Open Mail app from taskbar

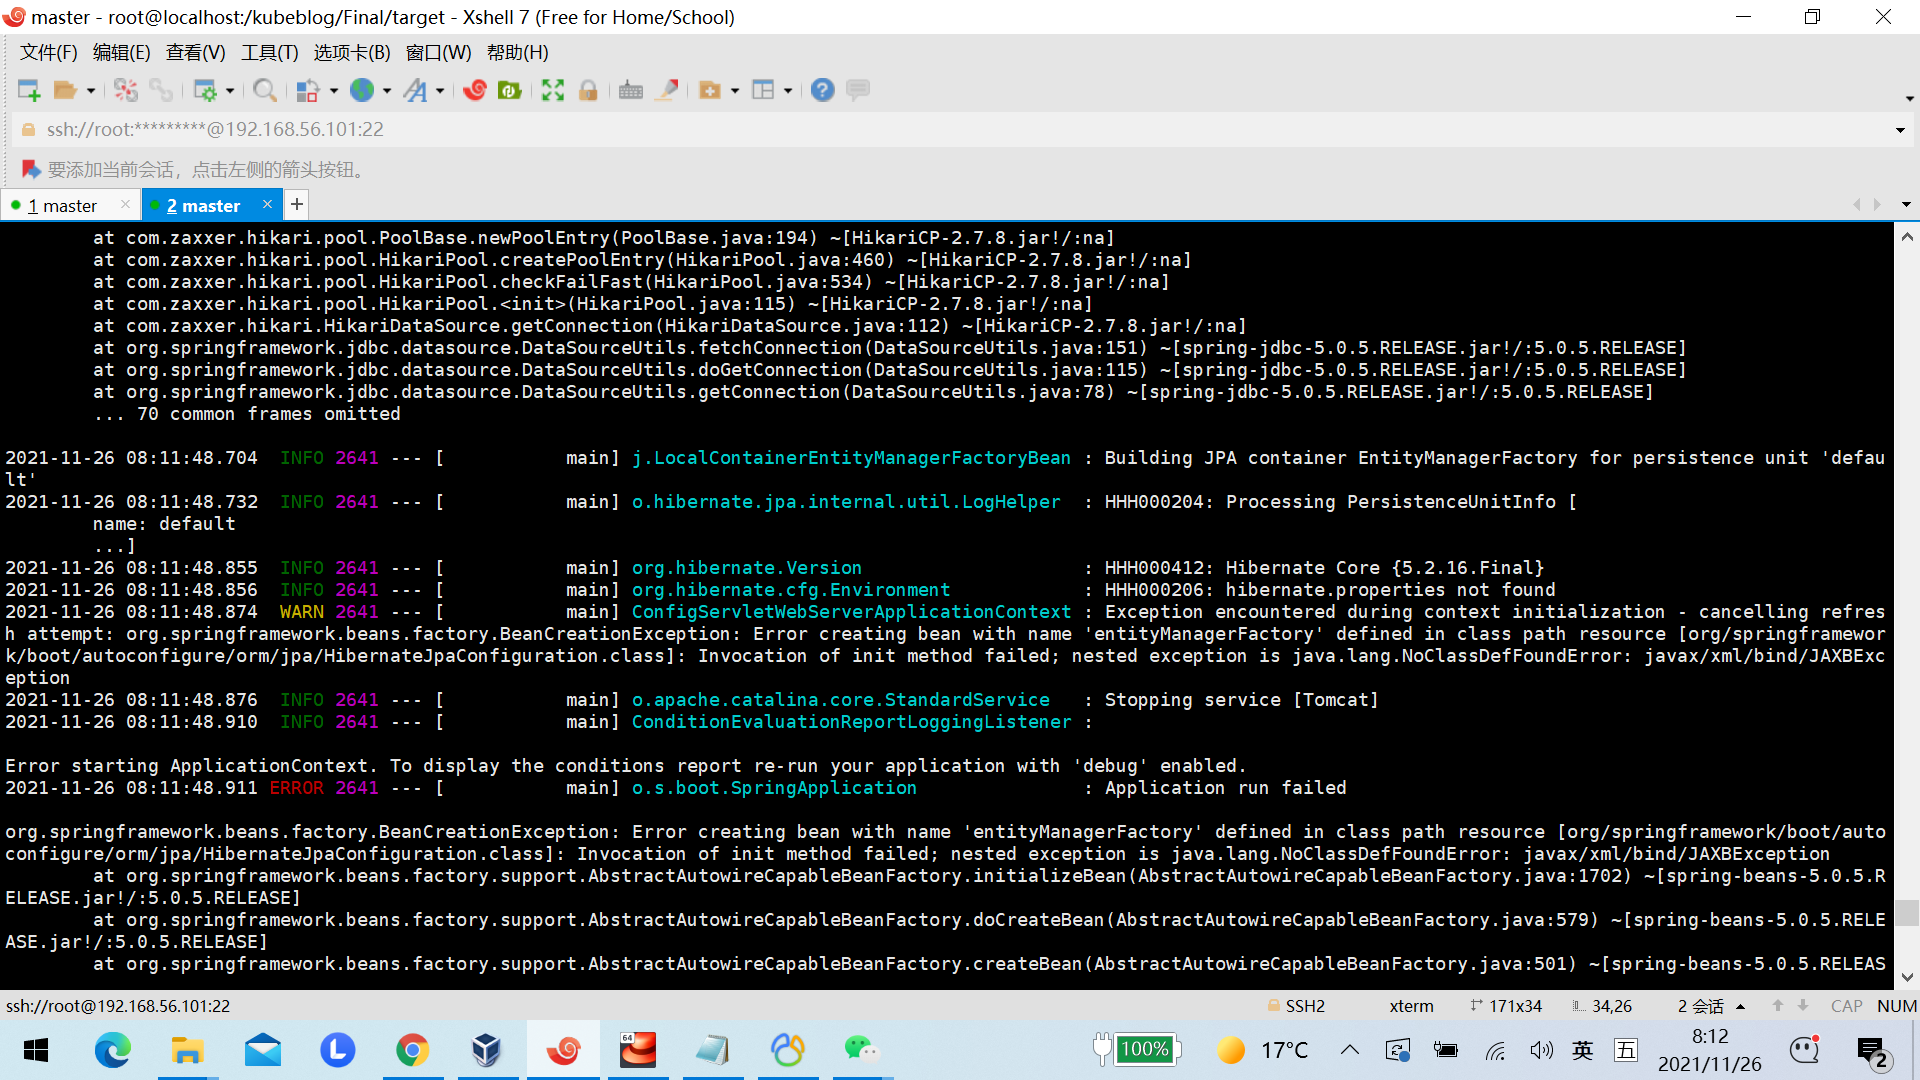coord(262,1050)
